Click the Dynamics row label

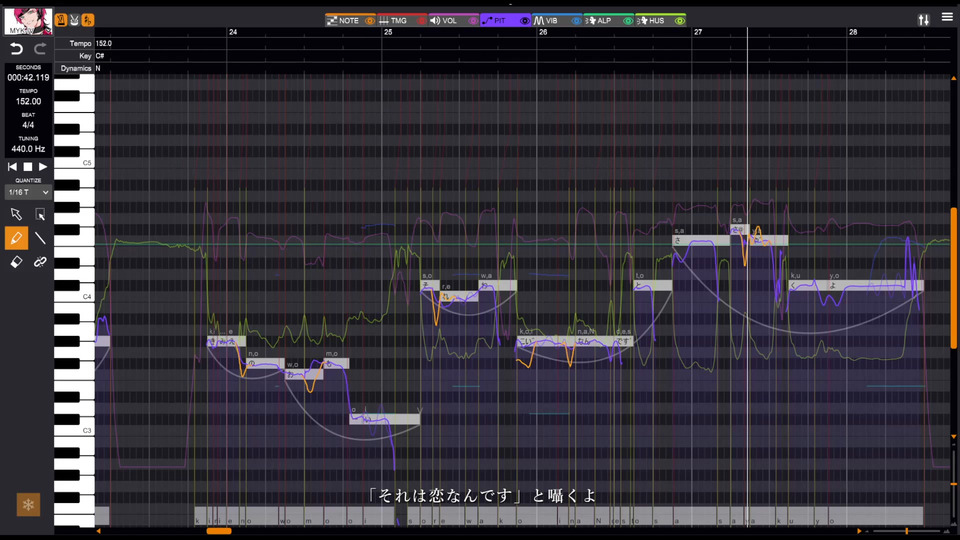coord(76,69)
